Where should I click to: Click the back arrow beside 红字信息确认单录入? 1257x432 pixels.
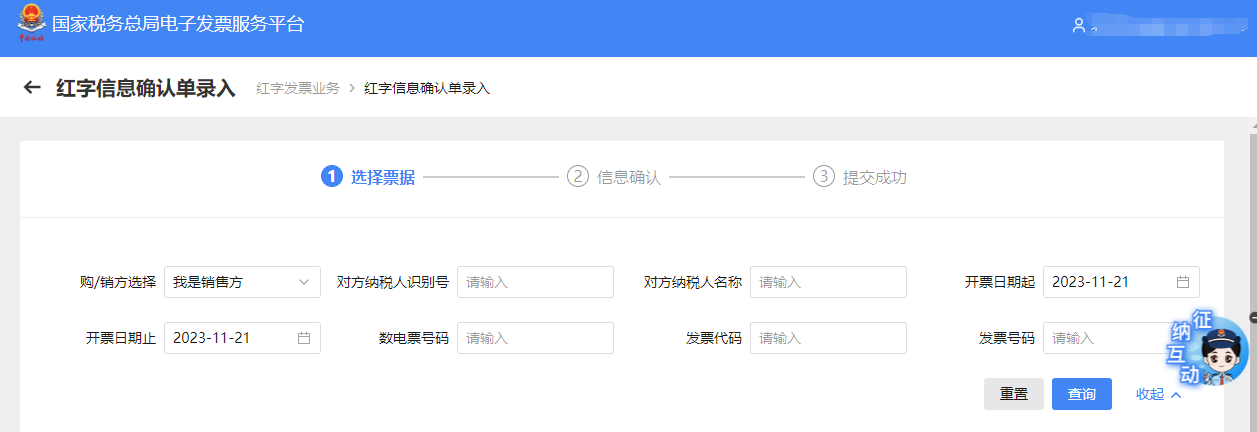32,88
